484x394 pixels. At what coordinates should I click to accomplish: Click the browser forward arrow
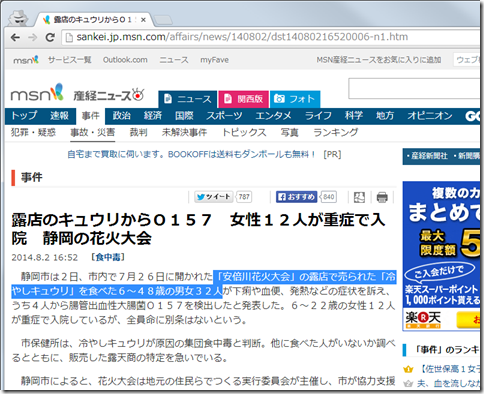(x=32, y=37)
